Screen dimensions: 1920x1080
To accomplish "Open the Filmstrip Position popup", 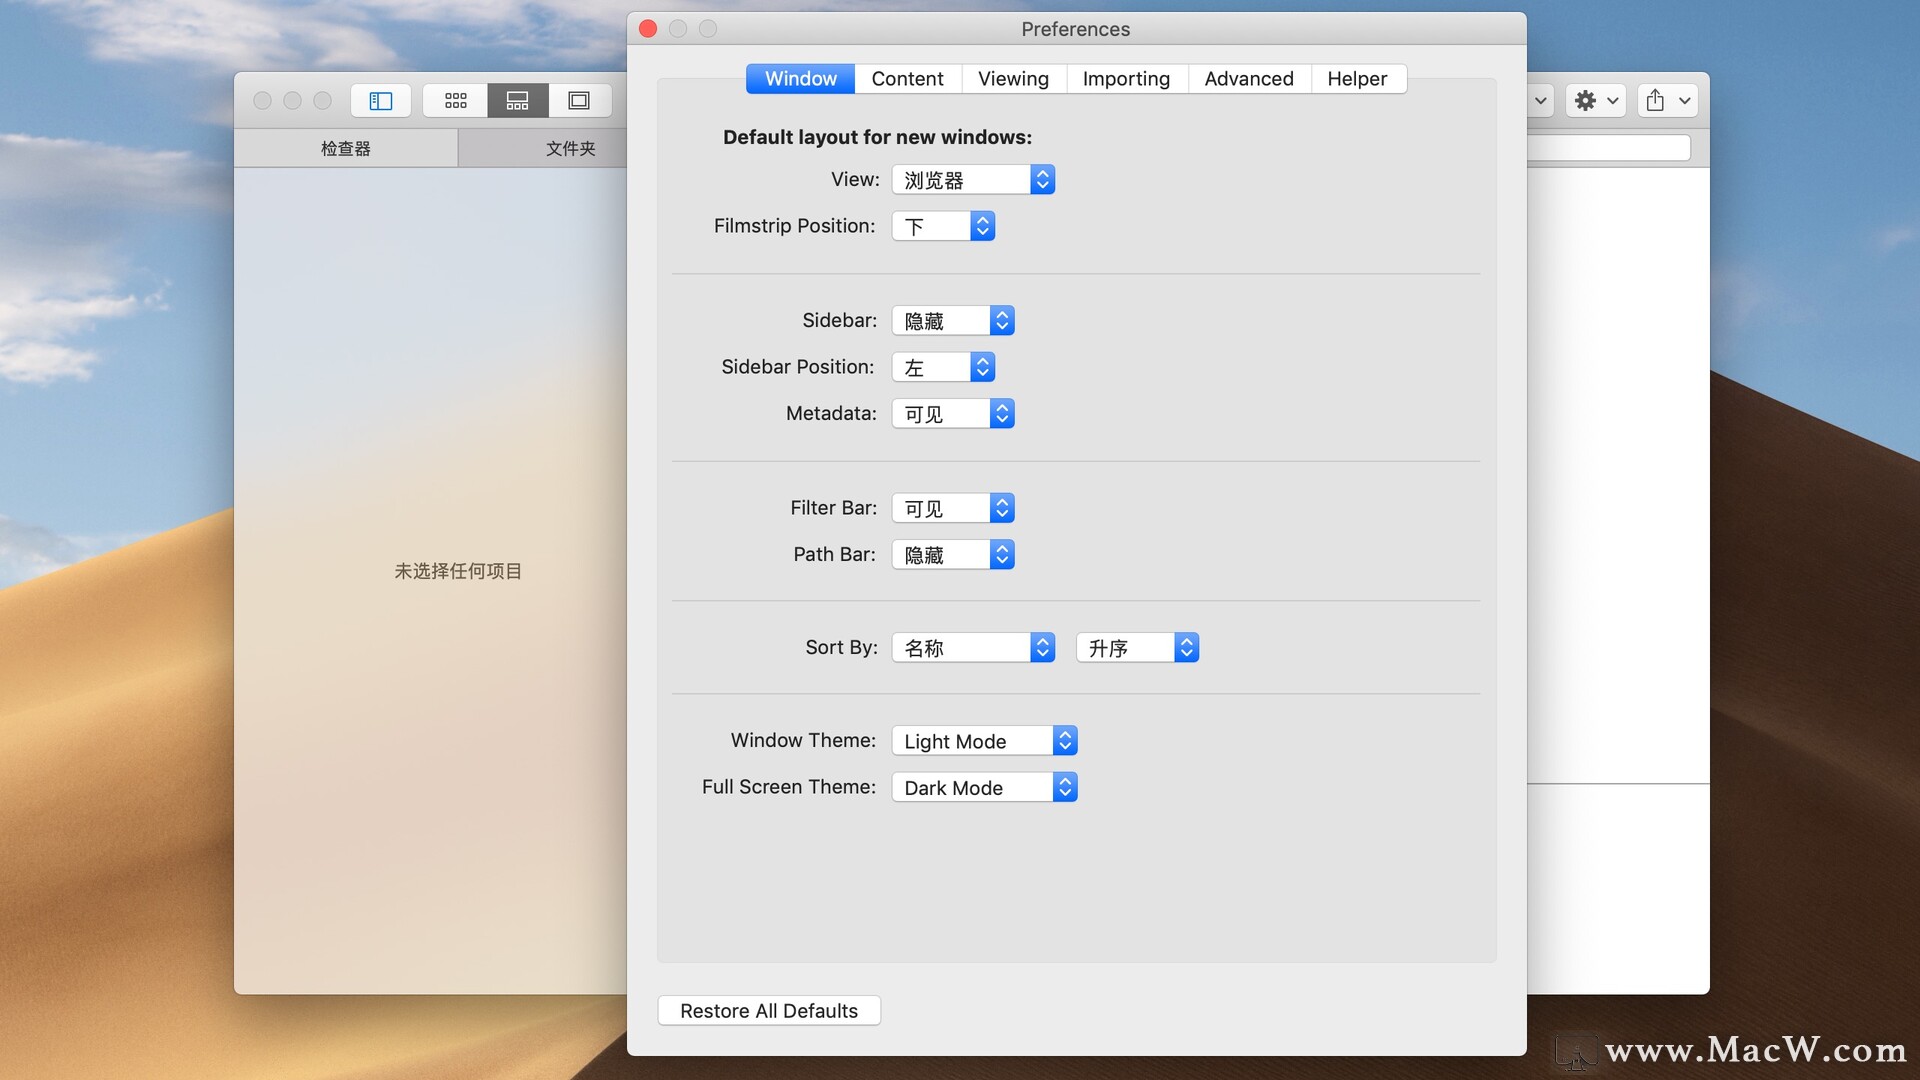I will [x=943, y=226].
